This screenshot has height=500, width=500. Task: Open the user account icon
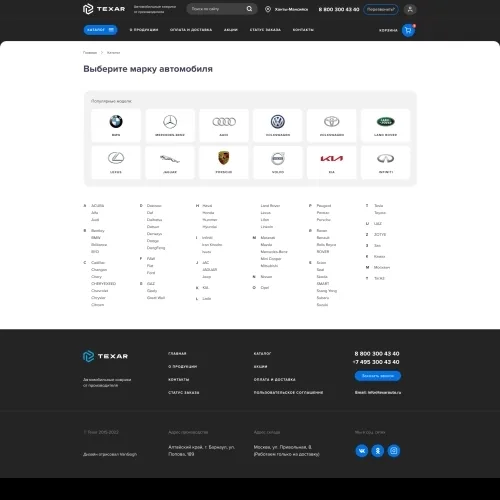pos(410,9)
